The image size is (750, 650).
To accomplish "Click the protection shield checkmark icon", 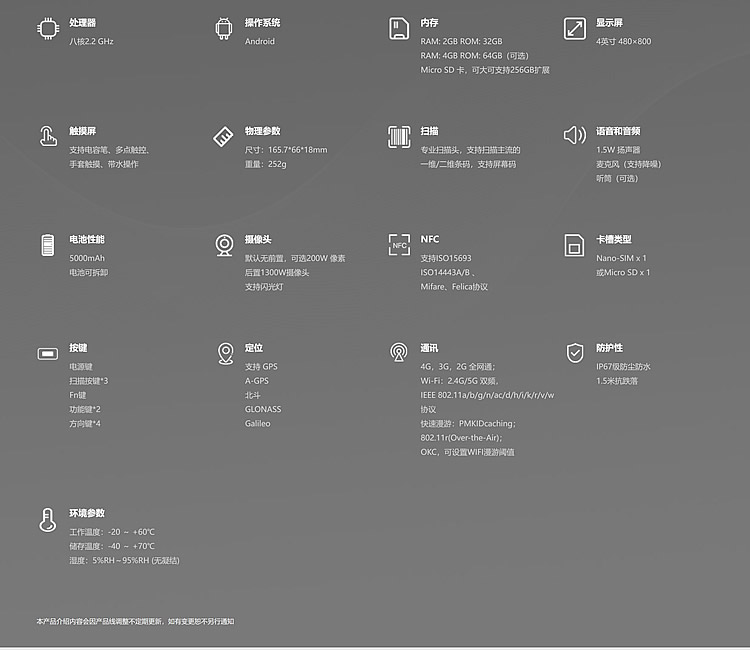I will point(574,353).
